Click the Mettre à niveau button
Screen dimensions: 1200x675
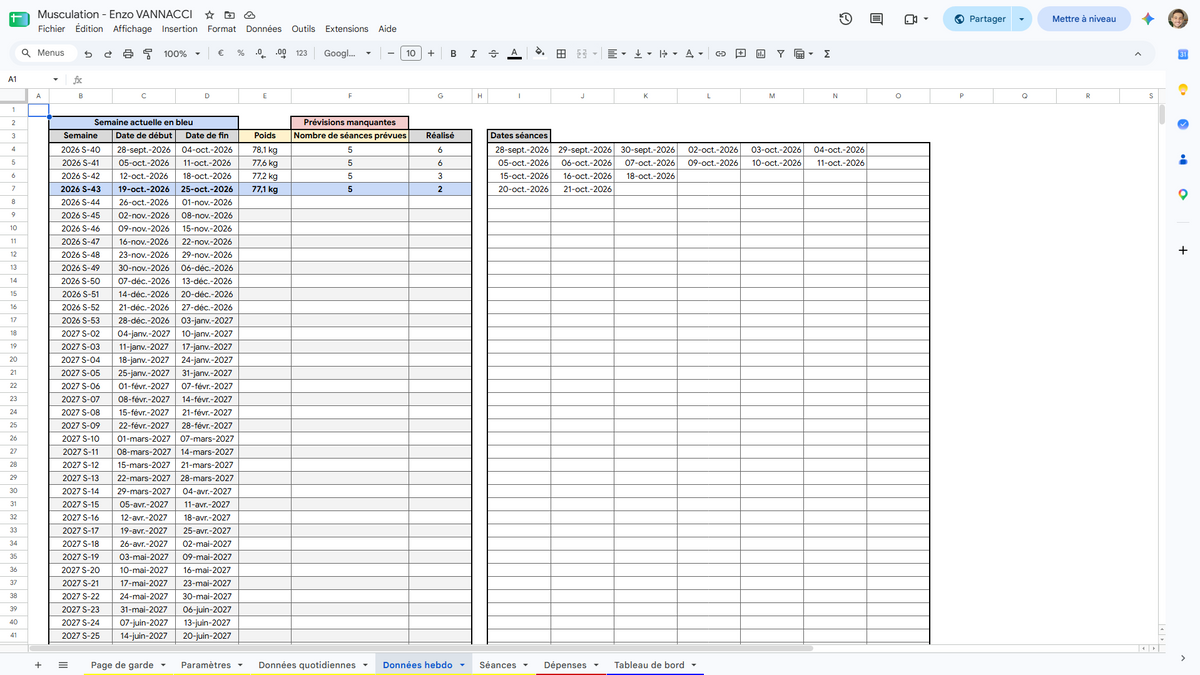(1084, 19)
